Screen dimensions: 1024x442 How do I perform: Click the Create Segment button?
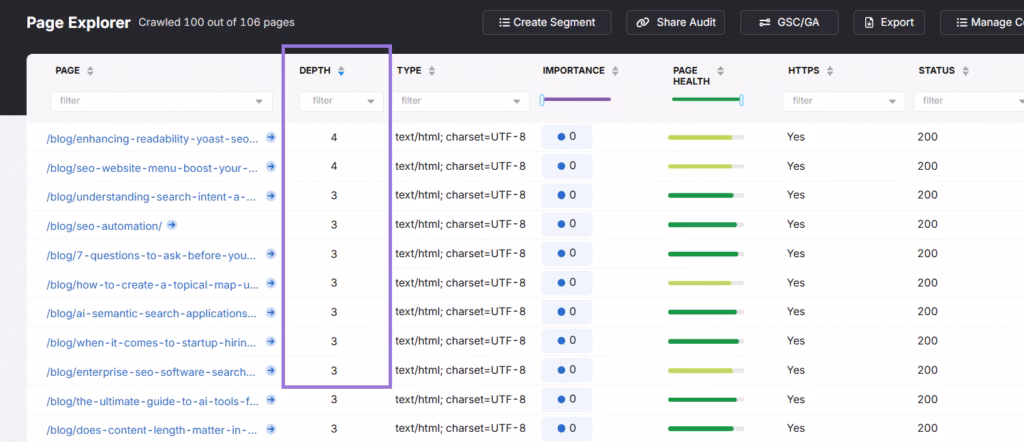(x=547, y=22)
